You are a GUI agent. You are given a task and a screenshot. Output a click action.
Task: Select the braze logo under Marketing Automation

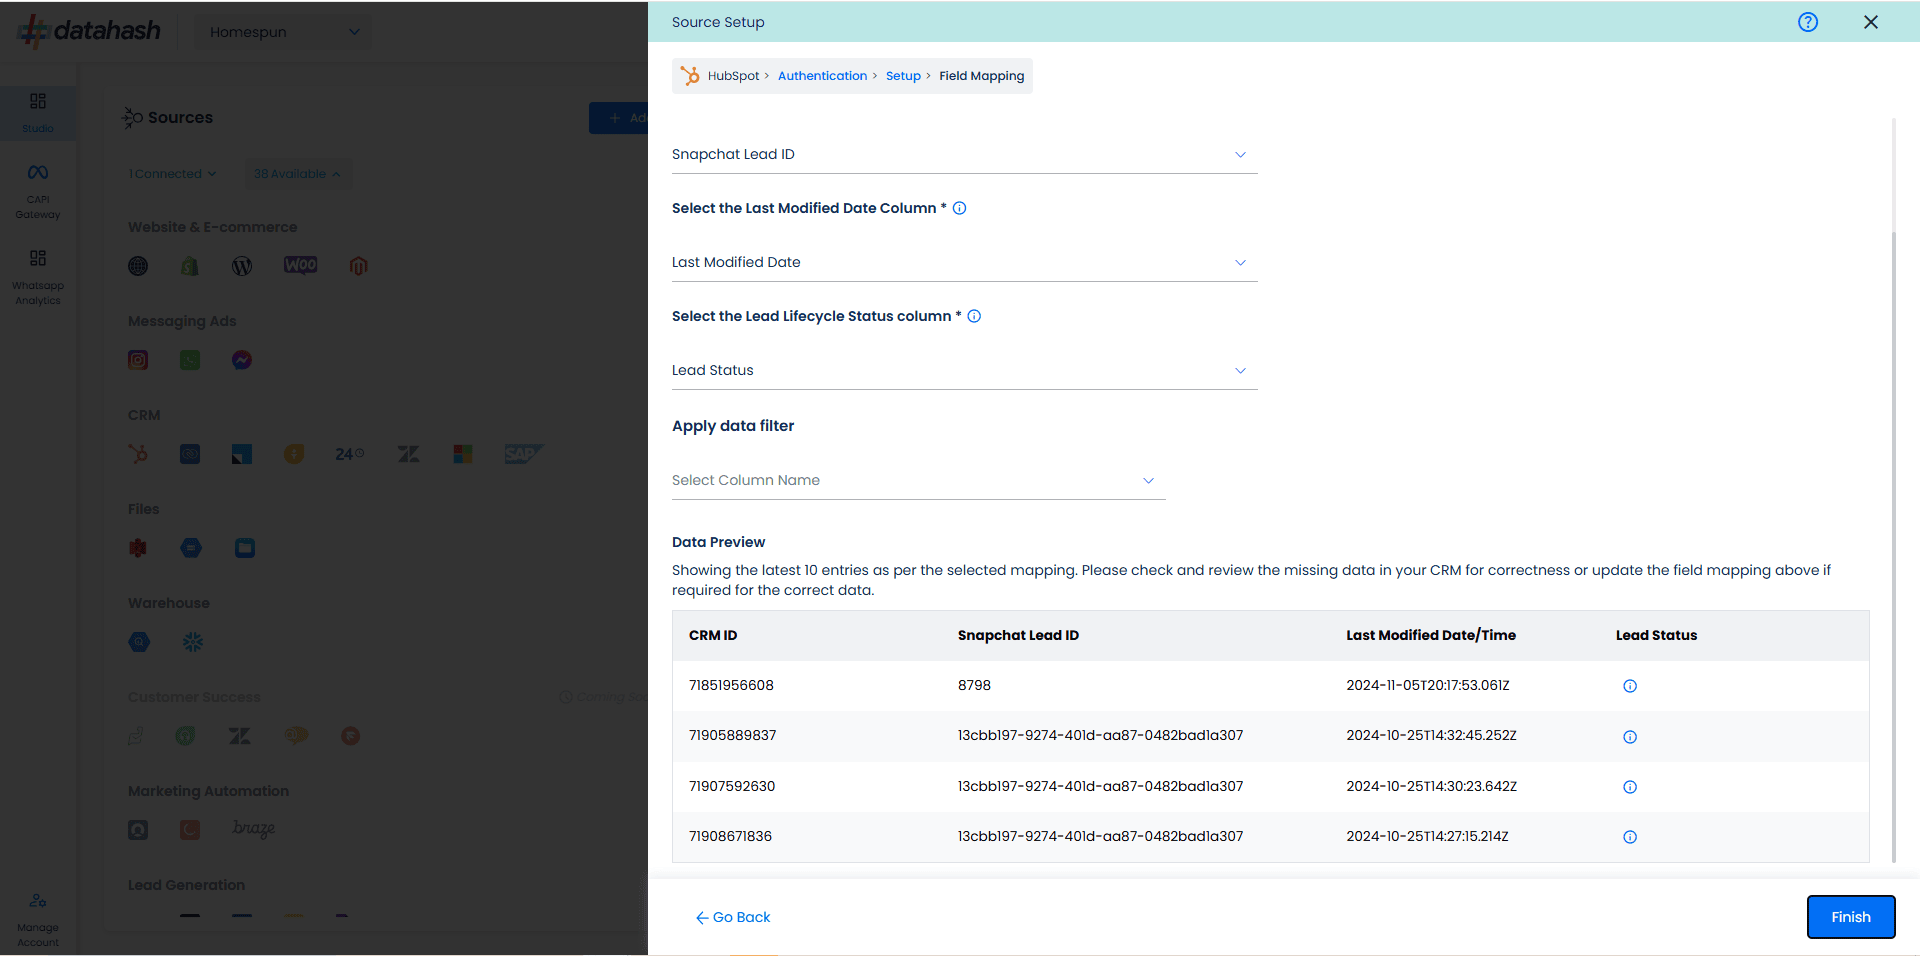click(x=254, y=829)
